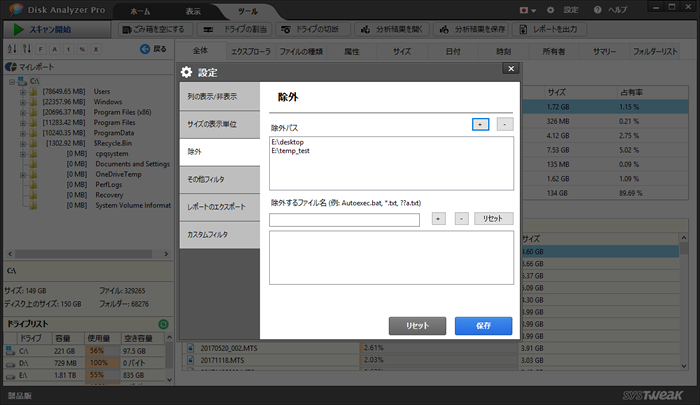Click the blue 戻る back arrow
700x405 pixels.
145,49
